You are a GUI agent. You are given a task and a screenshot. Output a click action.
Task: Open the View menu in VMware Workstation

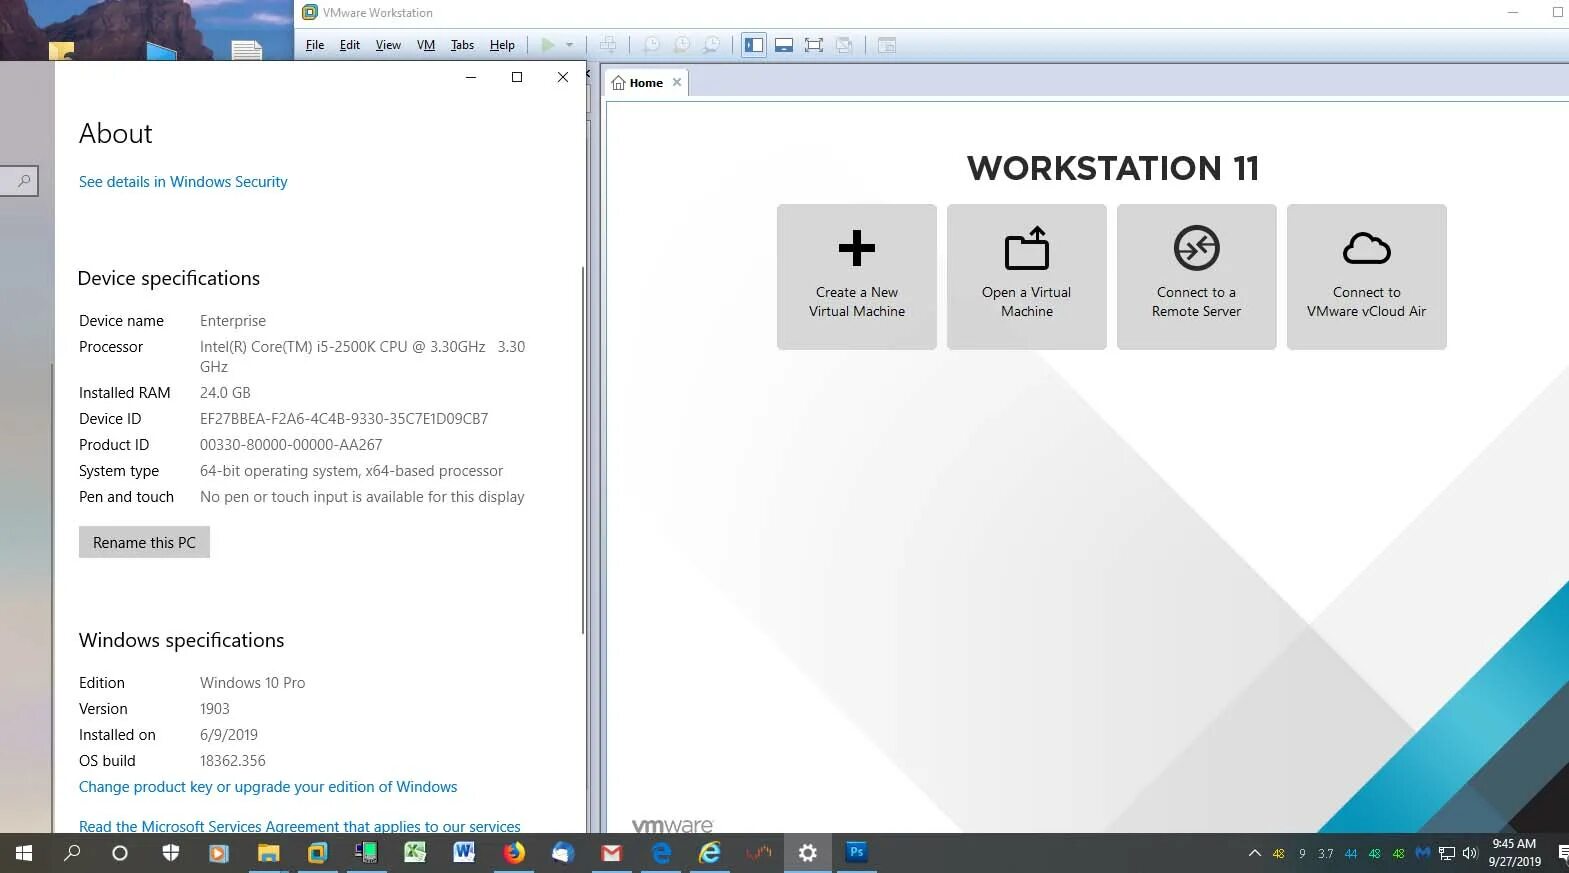[x=388, y=45]
